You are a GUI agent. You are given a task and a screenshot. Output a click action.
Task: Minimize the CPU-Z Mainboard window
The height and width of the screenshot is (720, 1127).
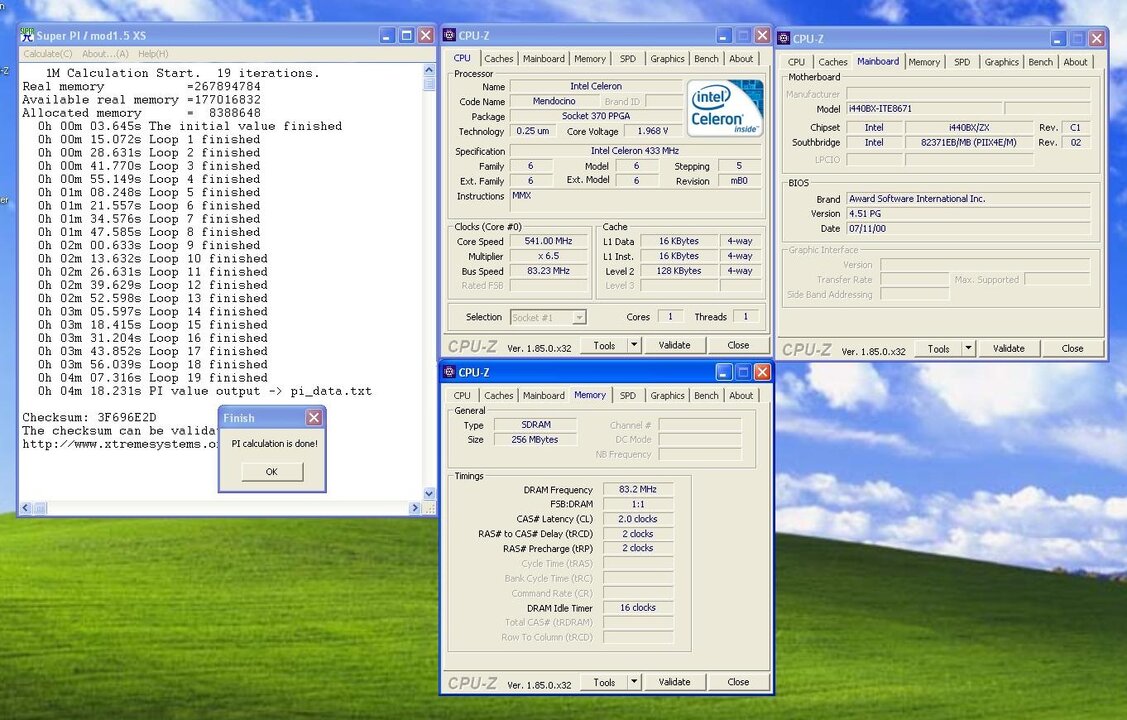(1058, 38)
